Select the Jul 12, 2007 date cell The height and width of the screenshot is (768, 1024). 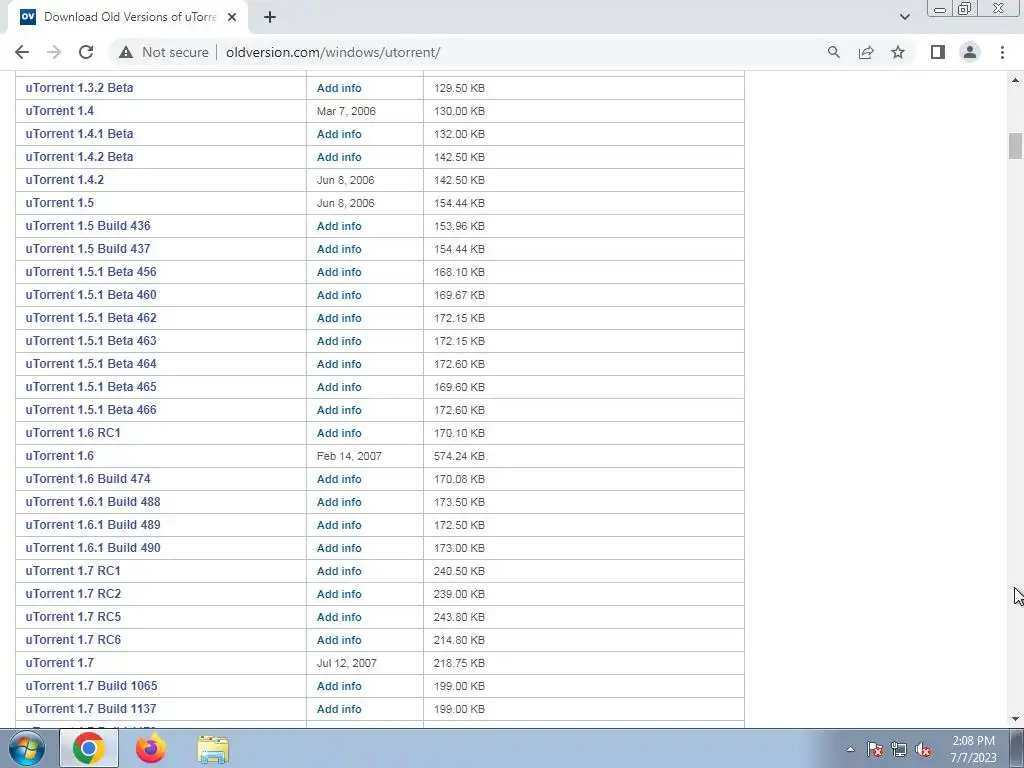pyautogui.click(x=347, y=663)
